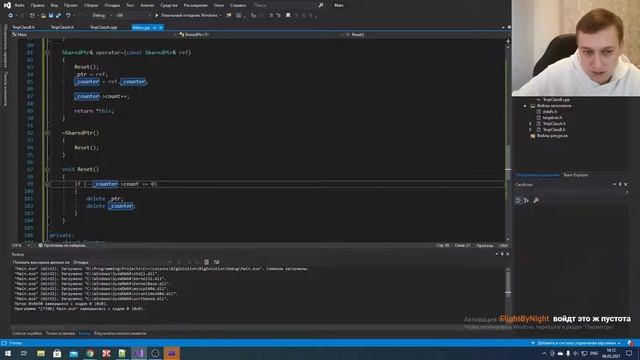Viewport: 640px width, 360px height.
Task: Click the open file toolbar icon
Action: [43, 16]
